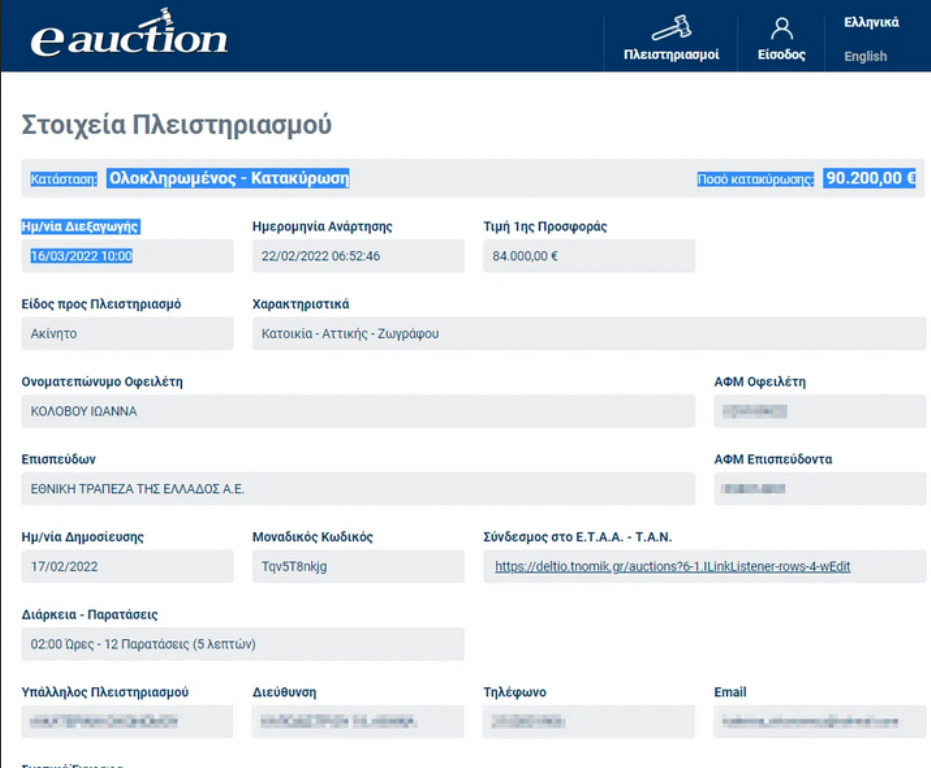Click the 90.200,00 € award amount
This screenshot has width=931, height=768.
[869, 179]
